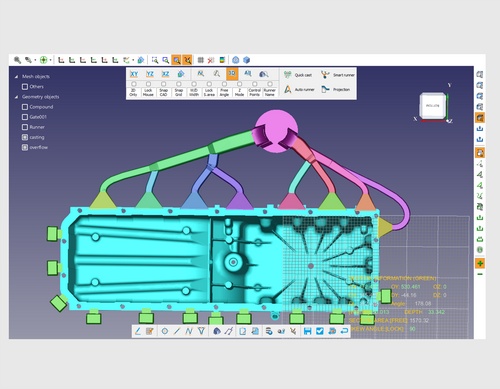The width and height of the screenshot is (500, 389).
Task: Open the arrow beside green crosshair icon
Action: tap(50, 60)
